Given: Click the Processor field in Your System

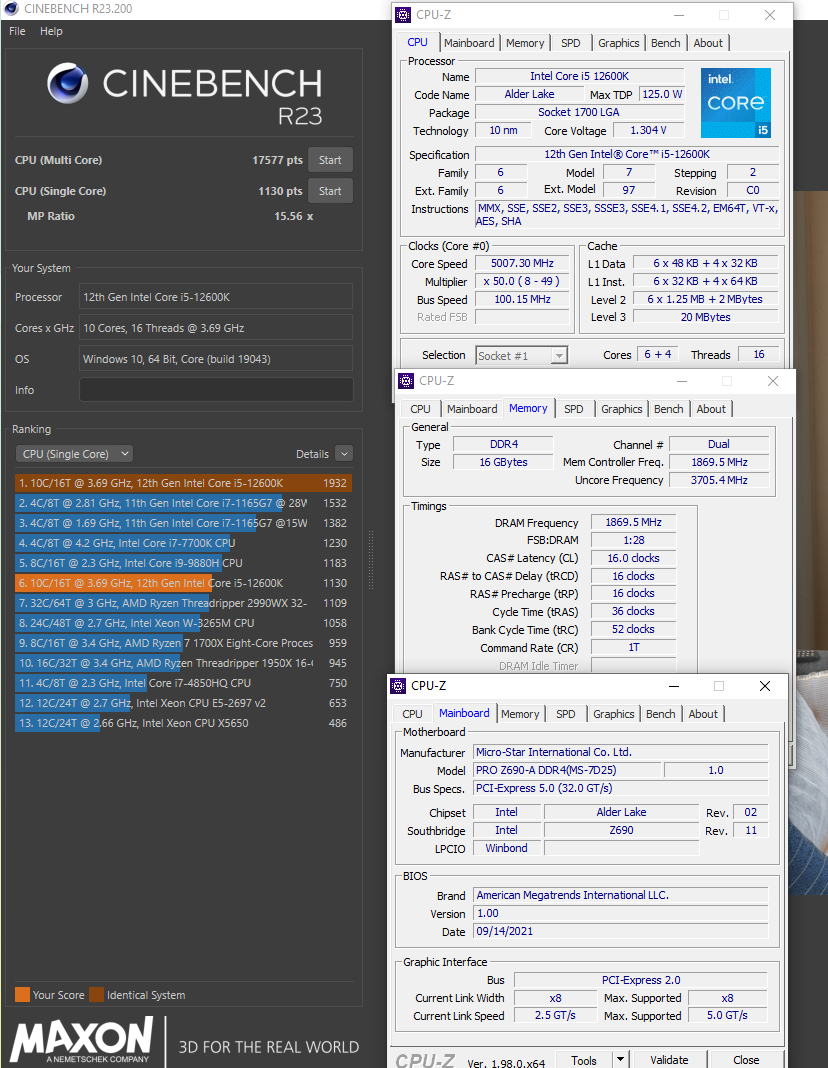Looking at the screenshot, I should (x=216, y=297).
